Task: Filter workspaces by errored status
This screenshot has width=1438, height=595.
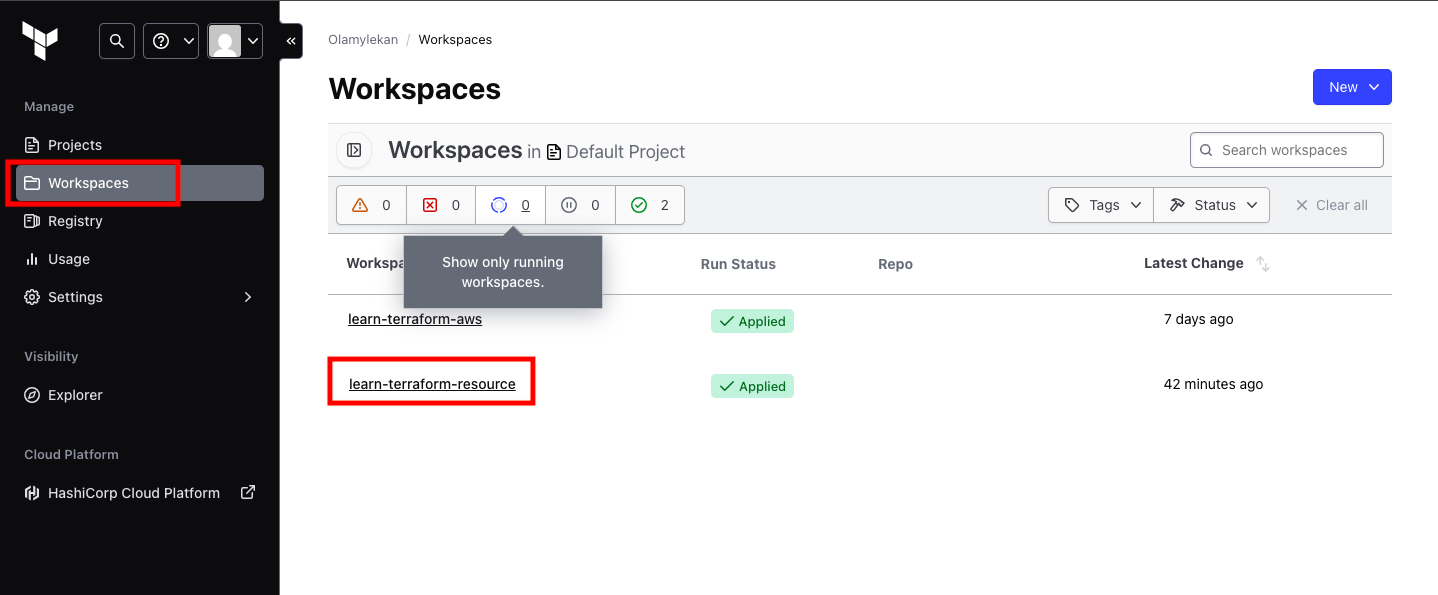Action: pos(441,205)
